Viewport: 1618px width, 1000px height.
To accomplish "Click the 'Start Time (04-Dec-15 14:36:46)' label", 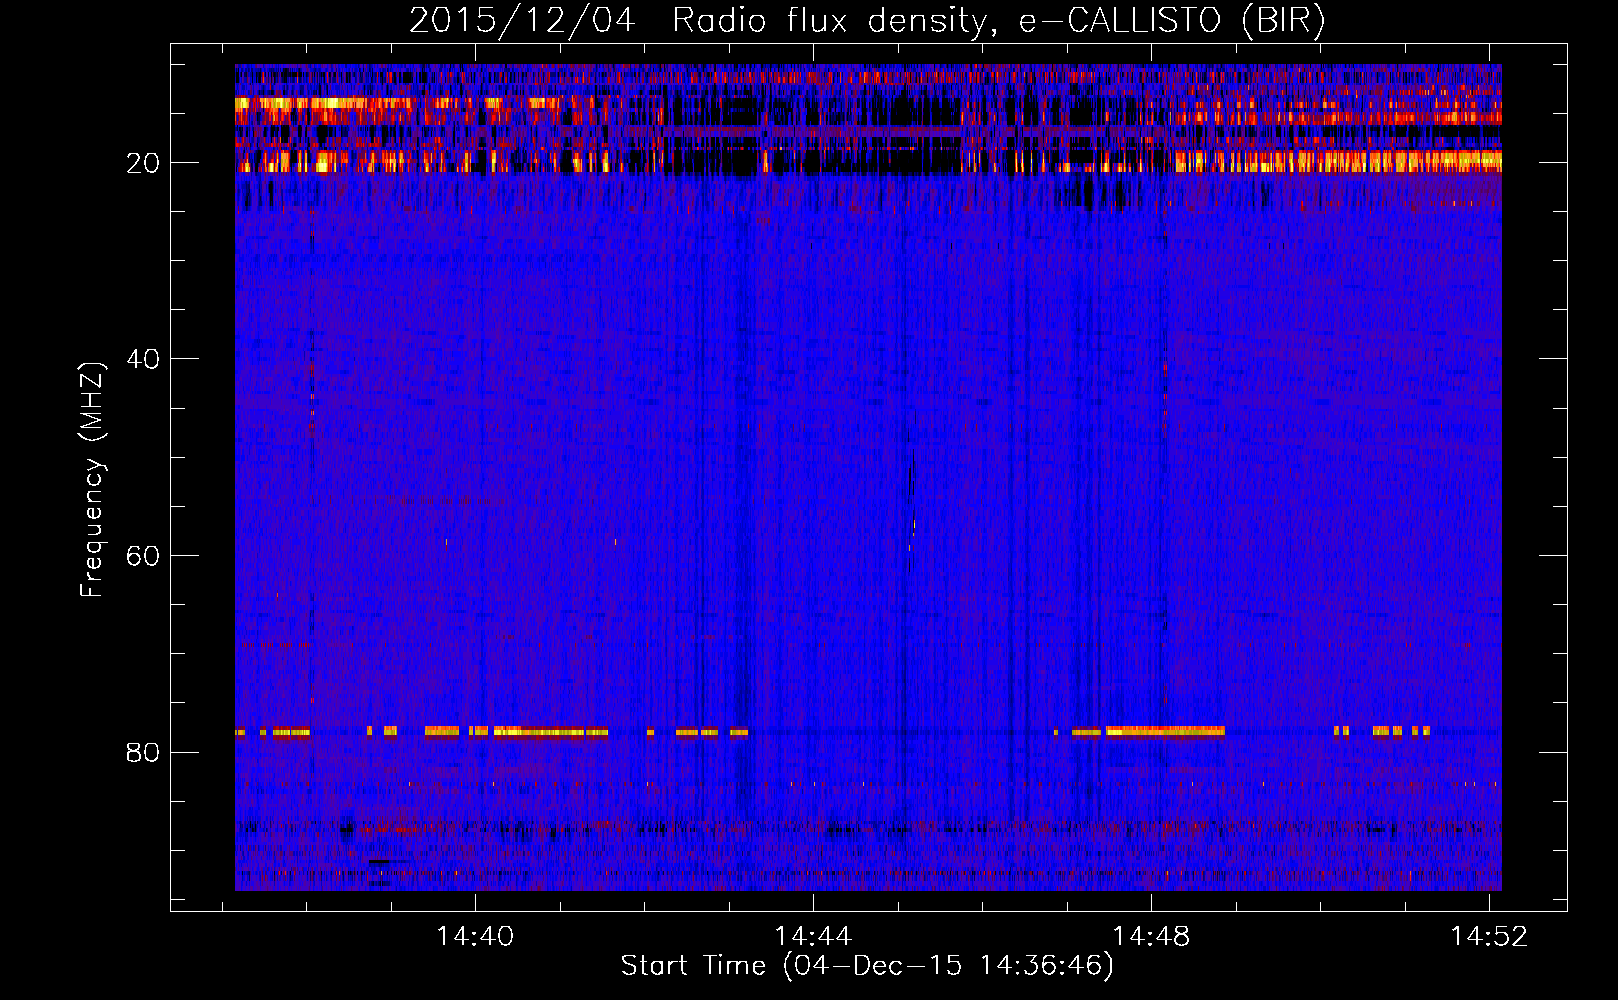I will (x=867, y=966).
